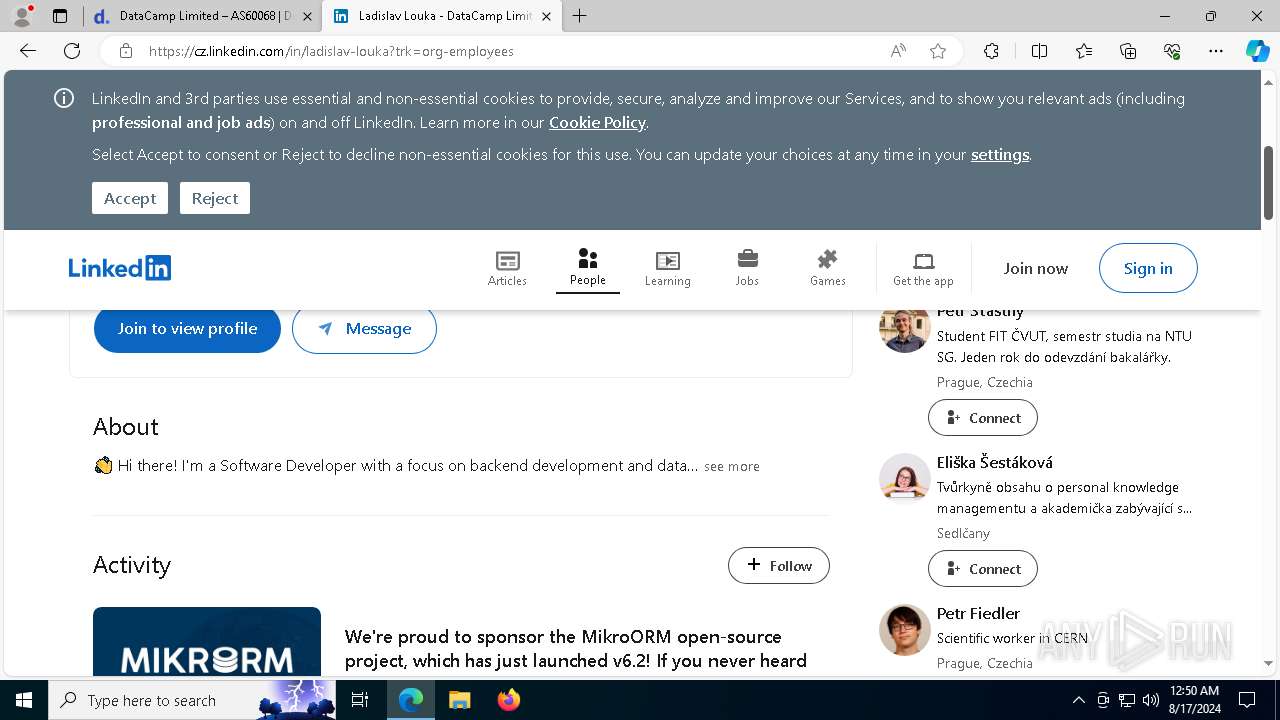Close the Ladislav Louka tab
This screenshot has height=720, width=1280.
pos(546,16)
